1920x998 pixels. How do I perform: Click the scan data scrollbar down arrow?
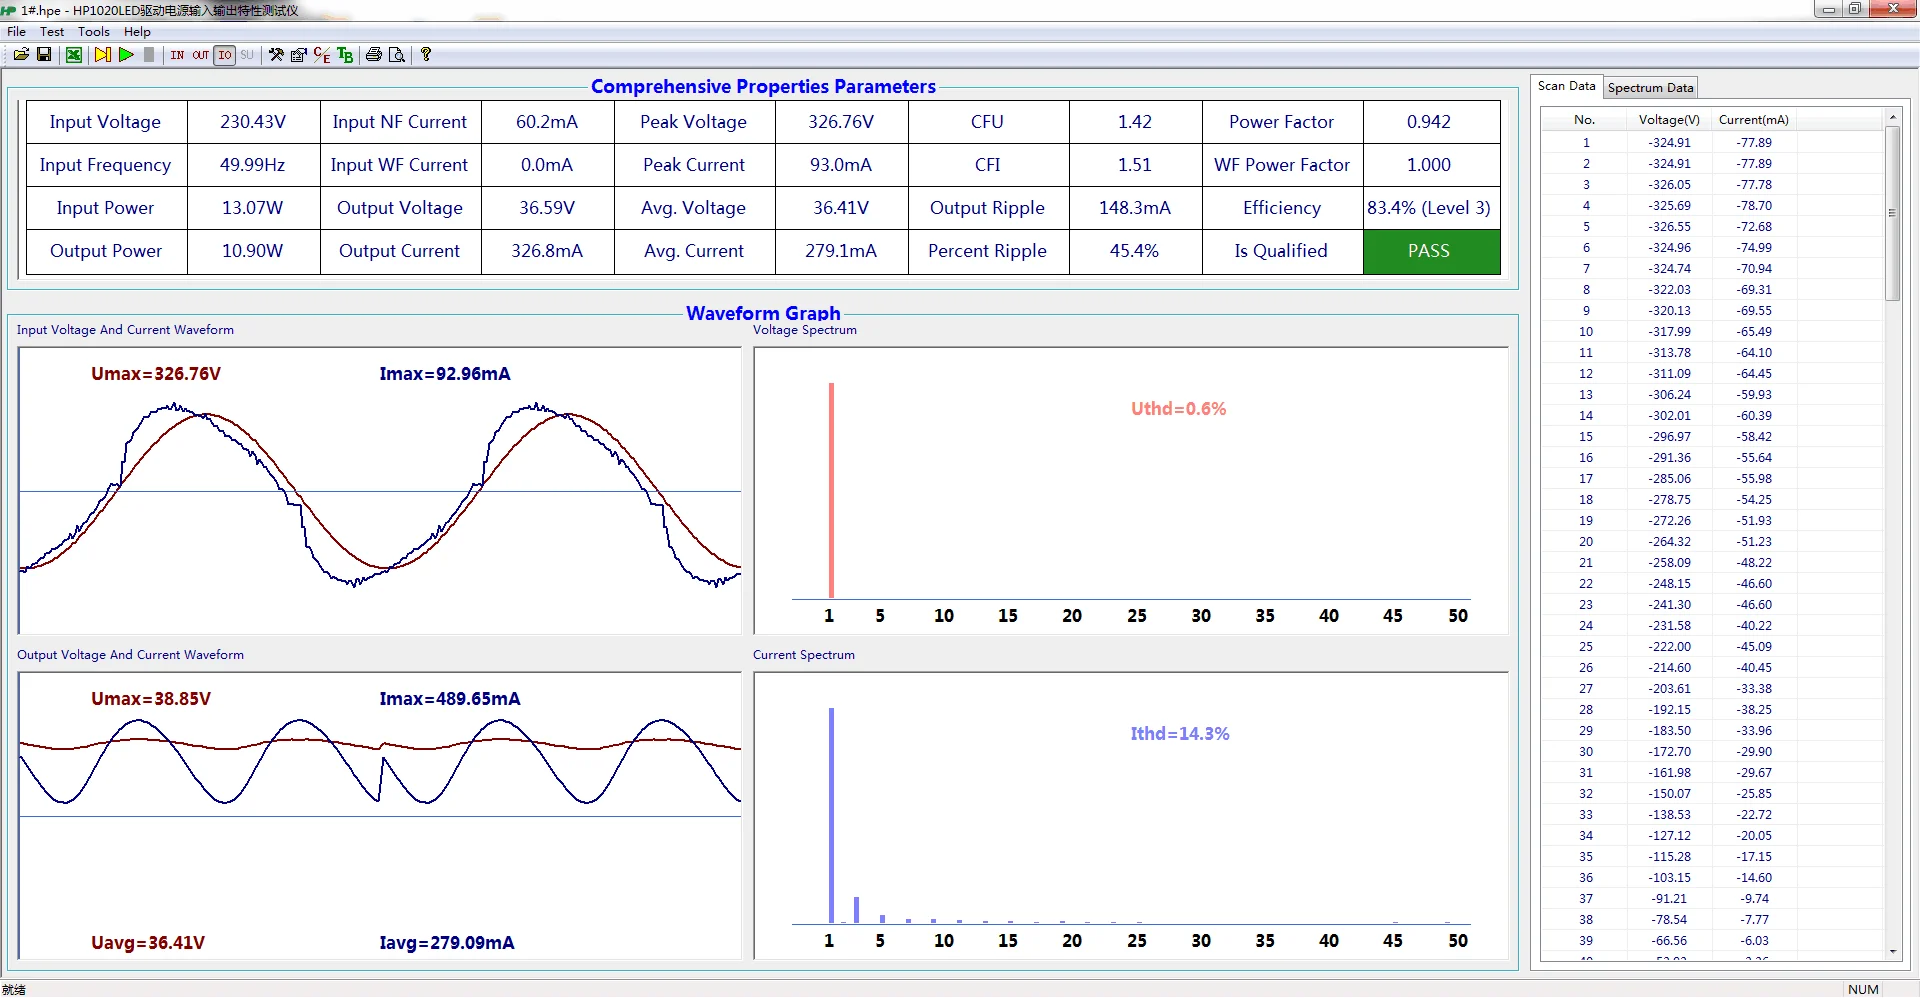(x=1892, y=952)
